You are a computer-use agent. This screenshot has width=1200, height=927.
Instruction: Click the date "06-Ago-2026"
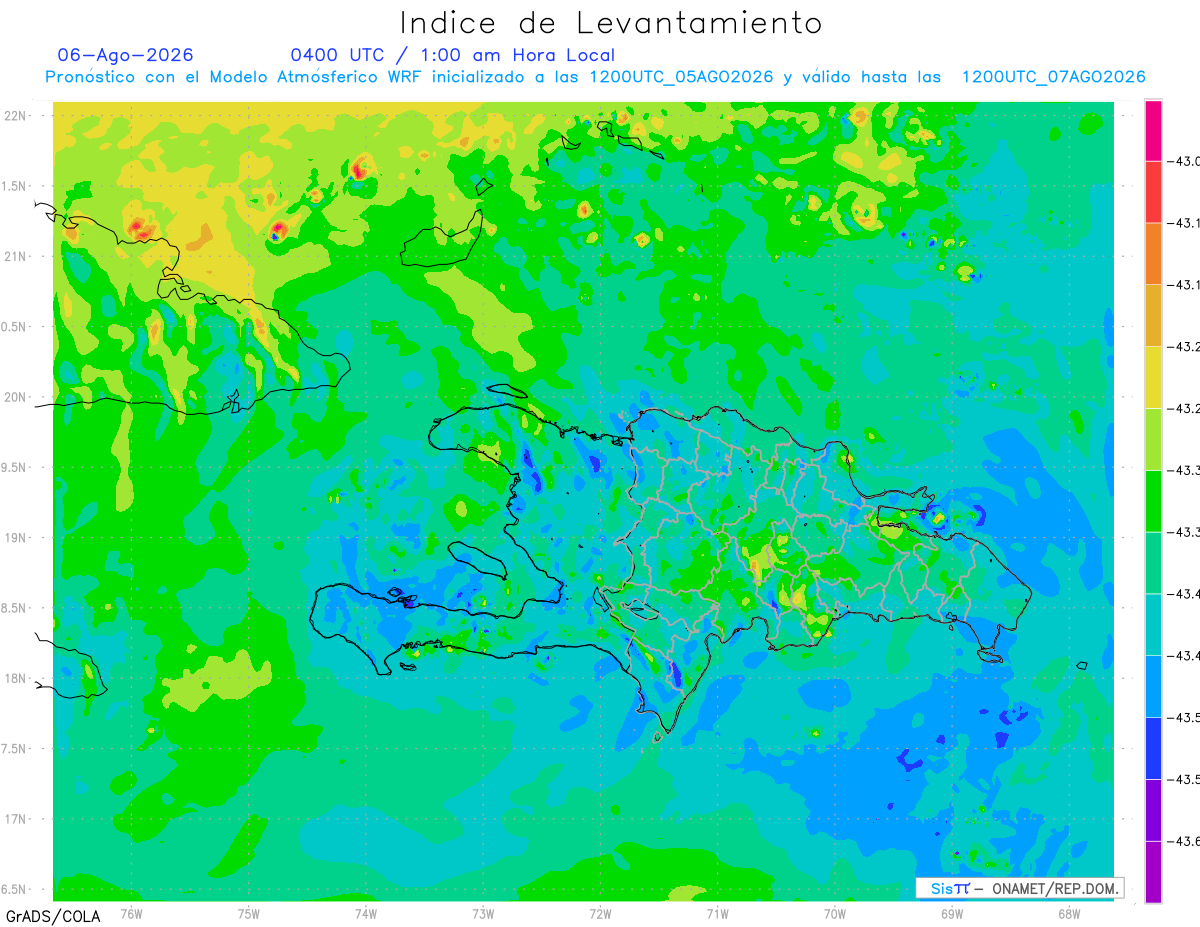pos(126,55)
